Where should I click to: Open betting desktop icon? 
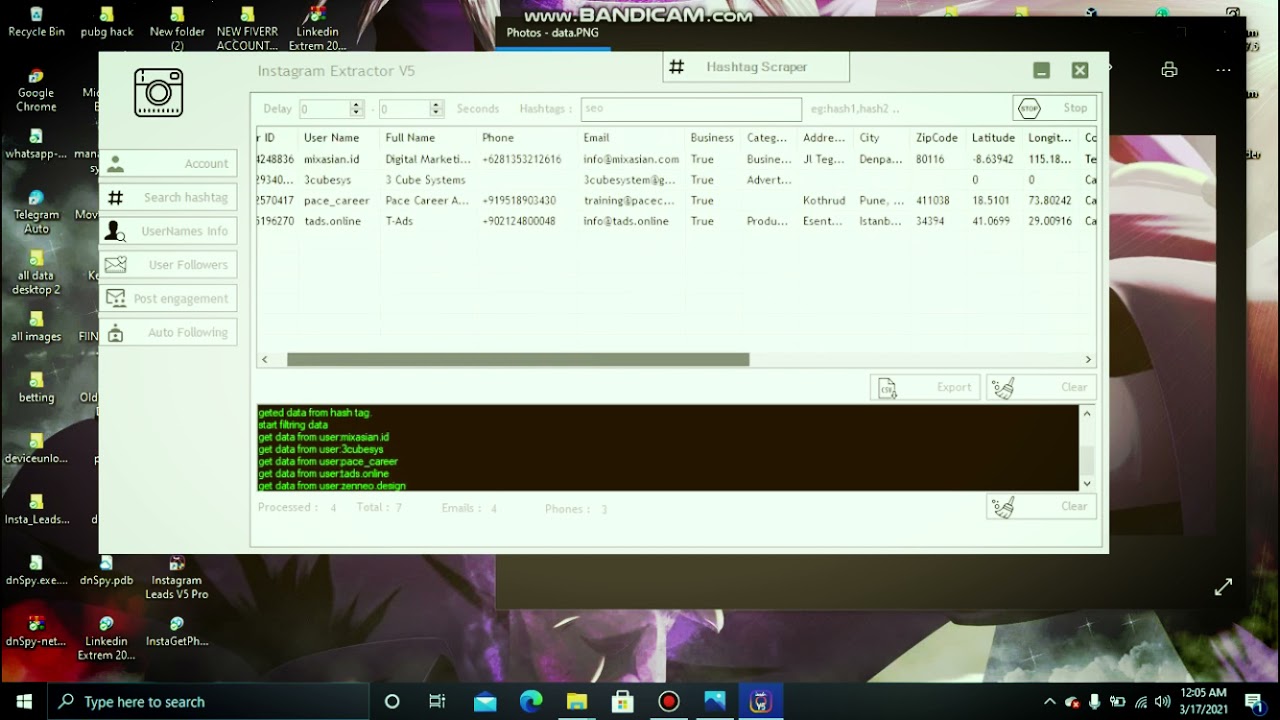36,388
